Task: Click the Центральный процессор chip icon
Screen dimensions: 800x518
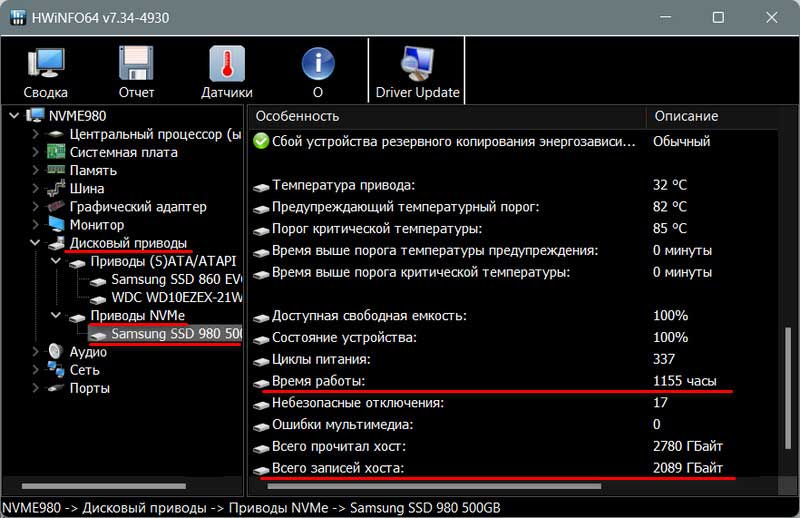Action: click(x=56, y=134)
